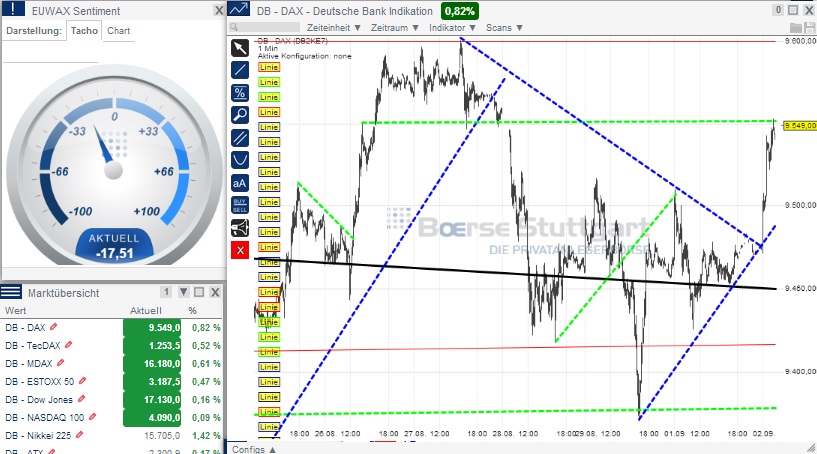Click the 9.549,0 value cell

(x=152, y=327)
